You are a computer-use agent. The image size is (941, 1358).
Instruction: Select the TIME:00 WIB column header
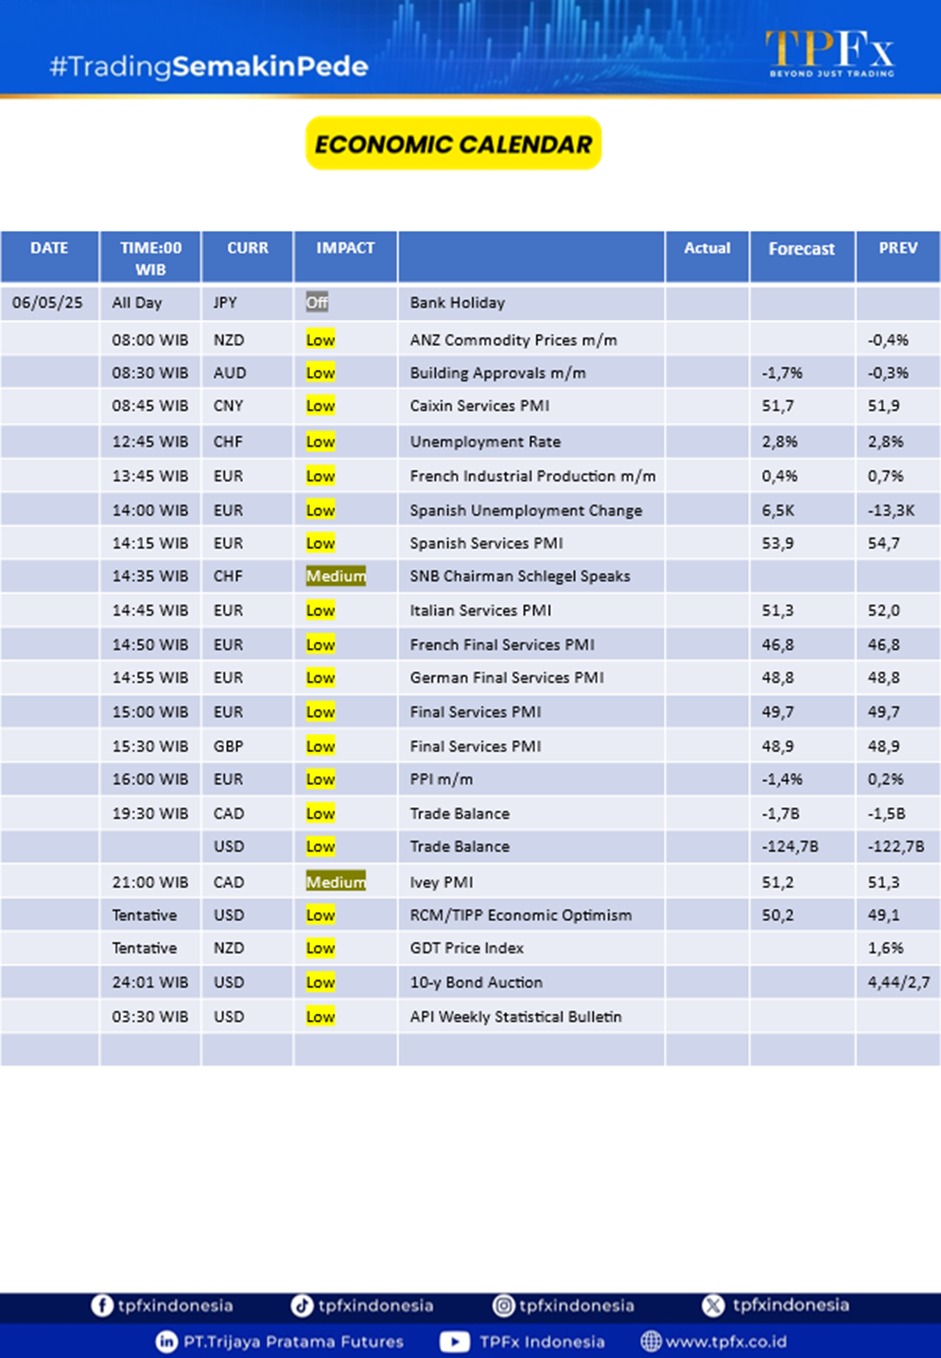click(x=150, y=257)
